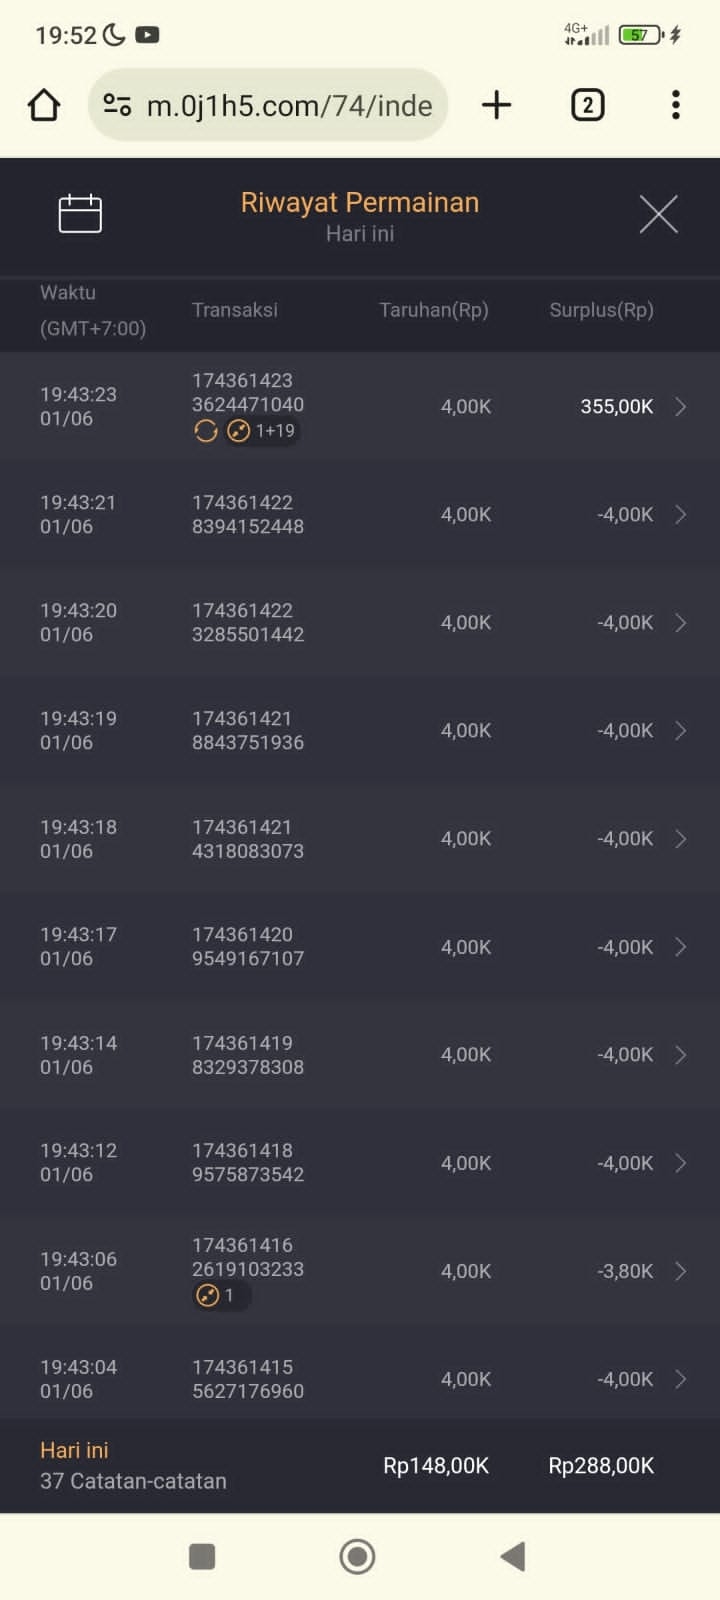
Task: Tap the Hari ini summary label at bottom
Action: coord(74,1450)
